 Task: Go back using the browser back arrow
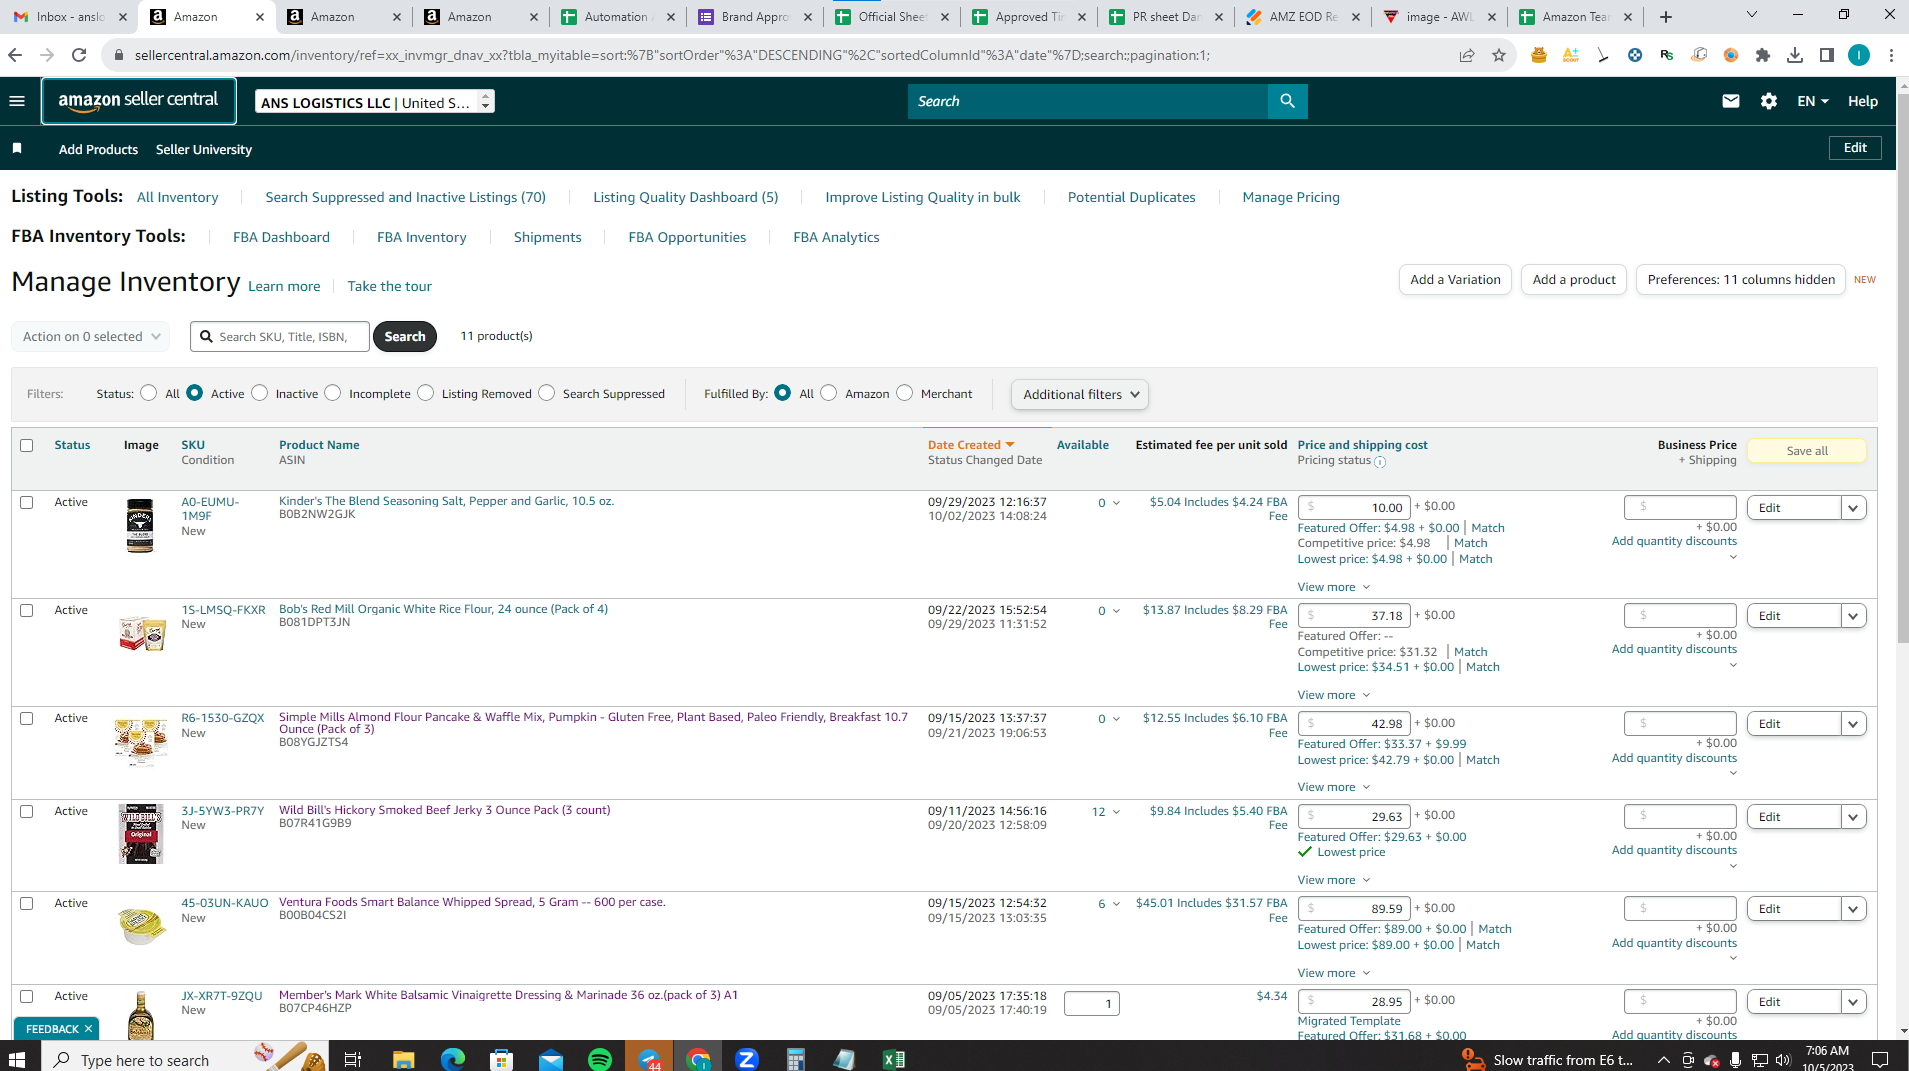(x=15, y=55)
